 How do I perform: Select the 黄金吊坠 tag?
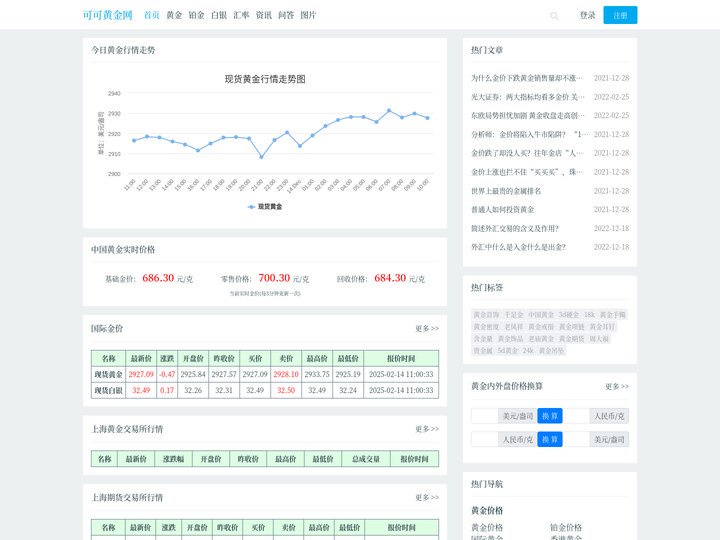[551, 351]
